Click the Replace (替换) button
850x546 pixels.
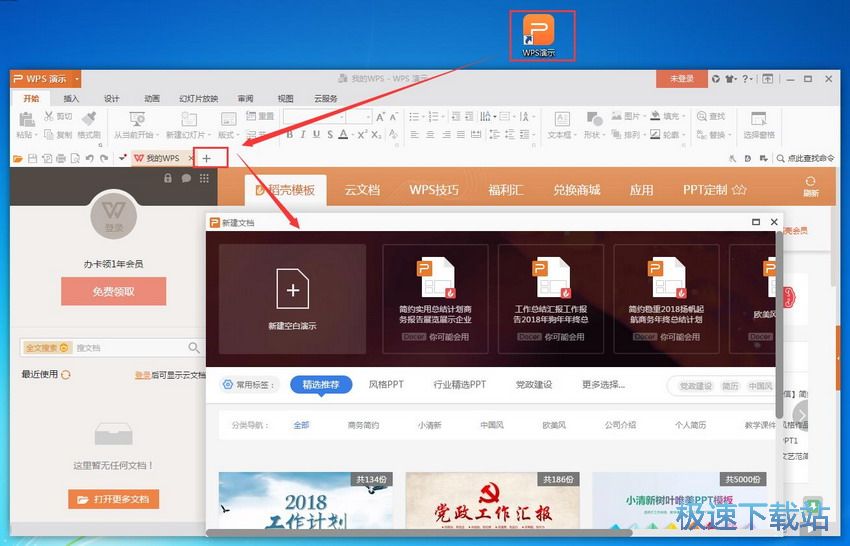[x=714, y=134]
